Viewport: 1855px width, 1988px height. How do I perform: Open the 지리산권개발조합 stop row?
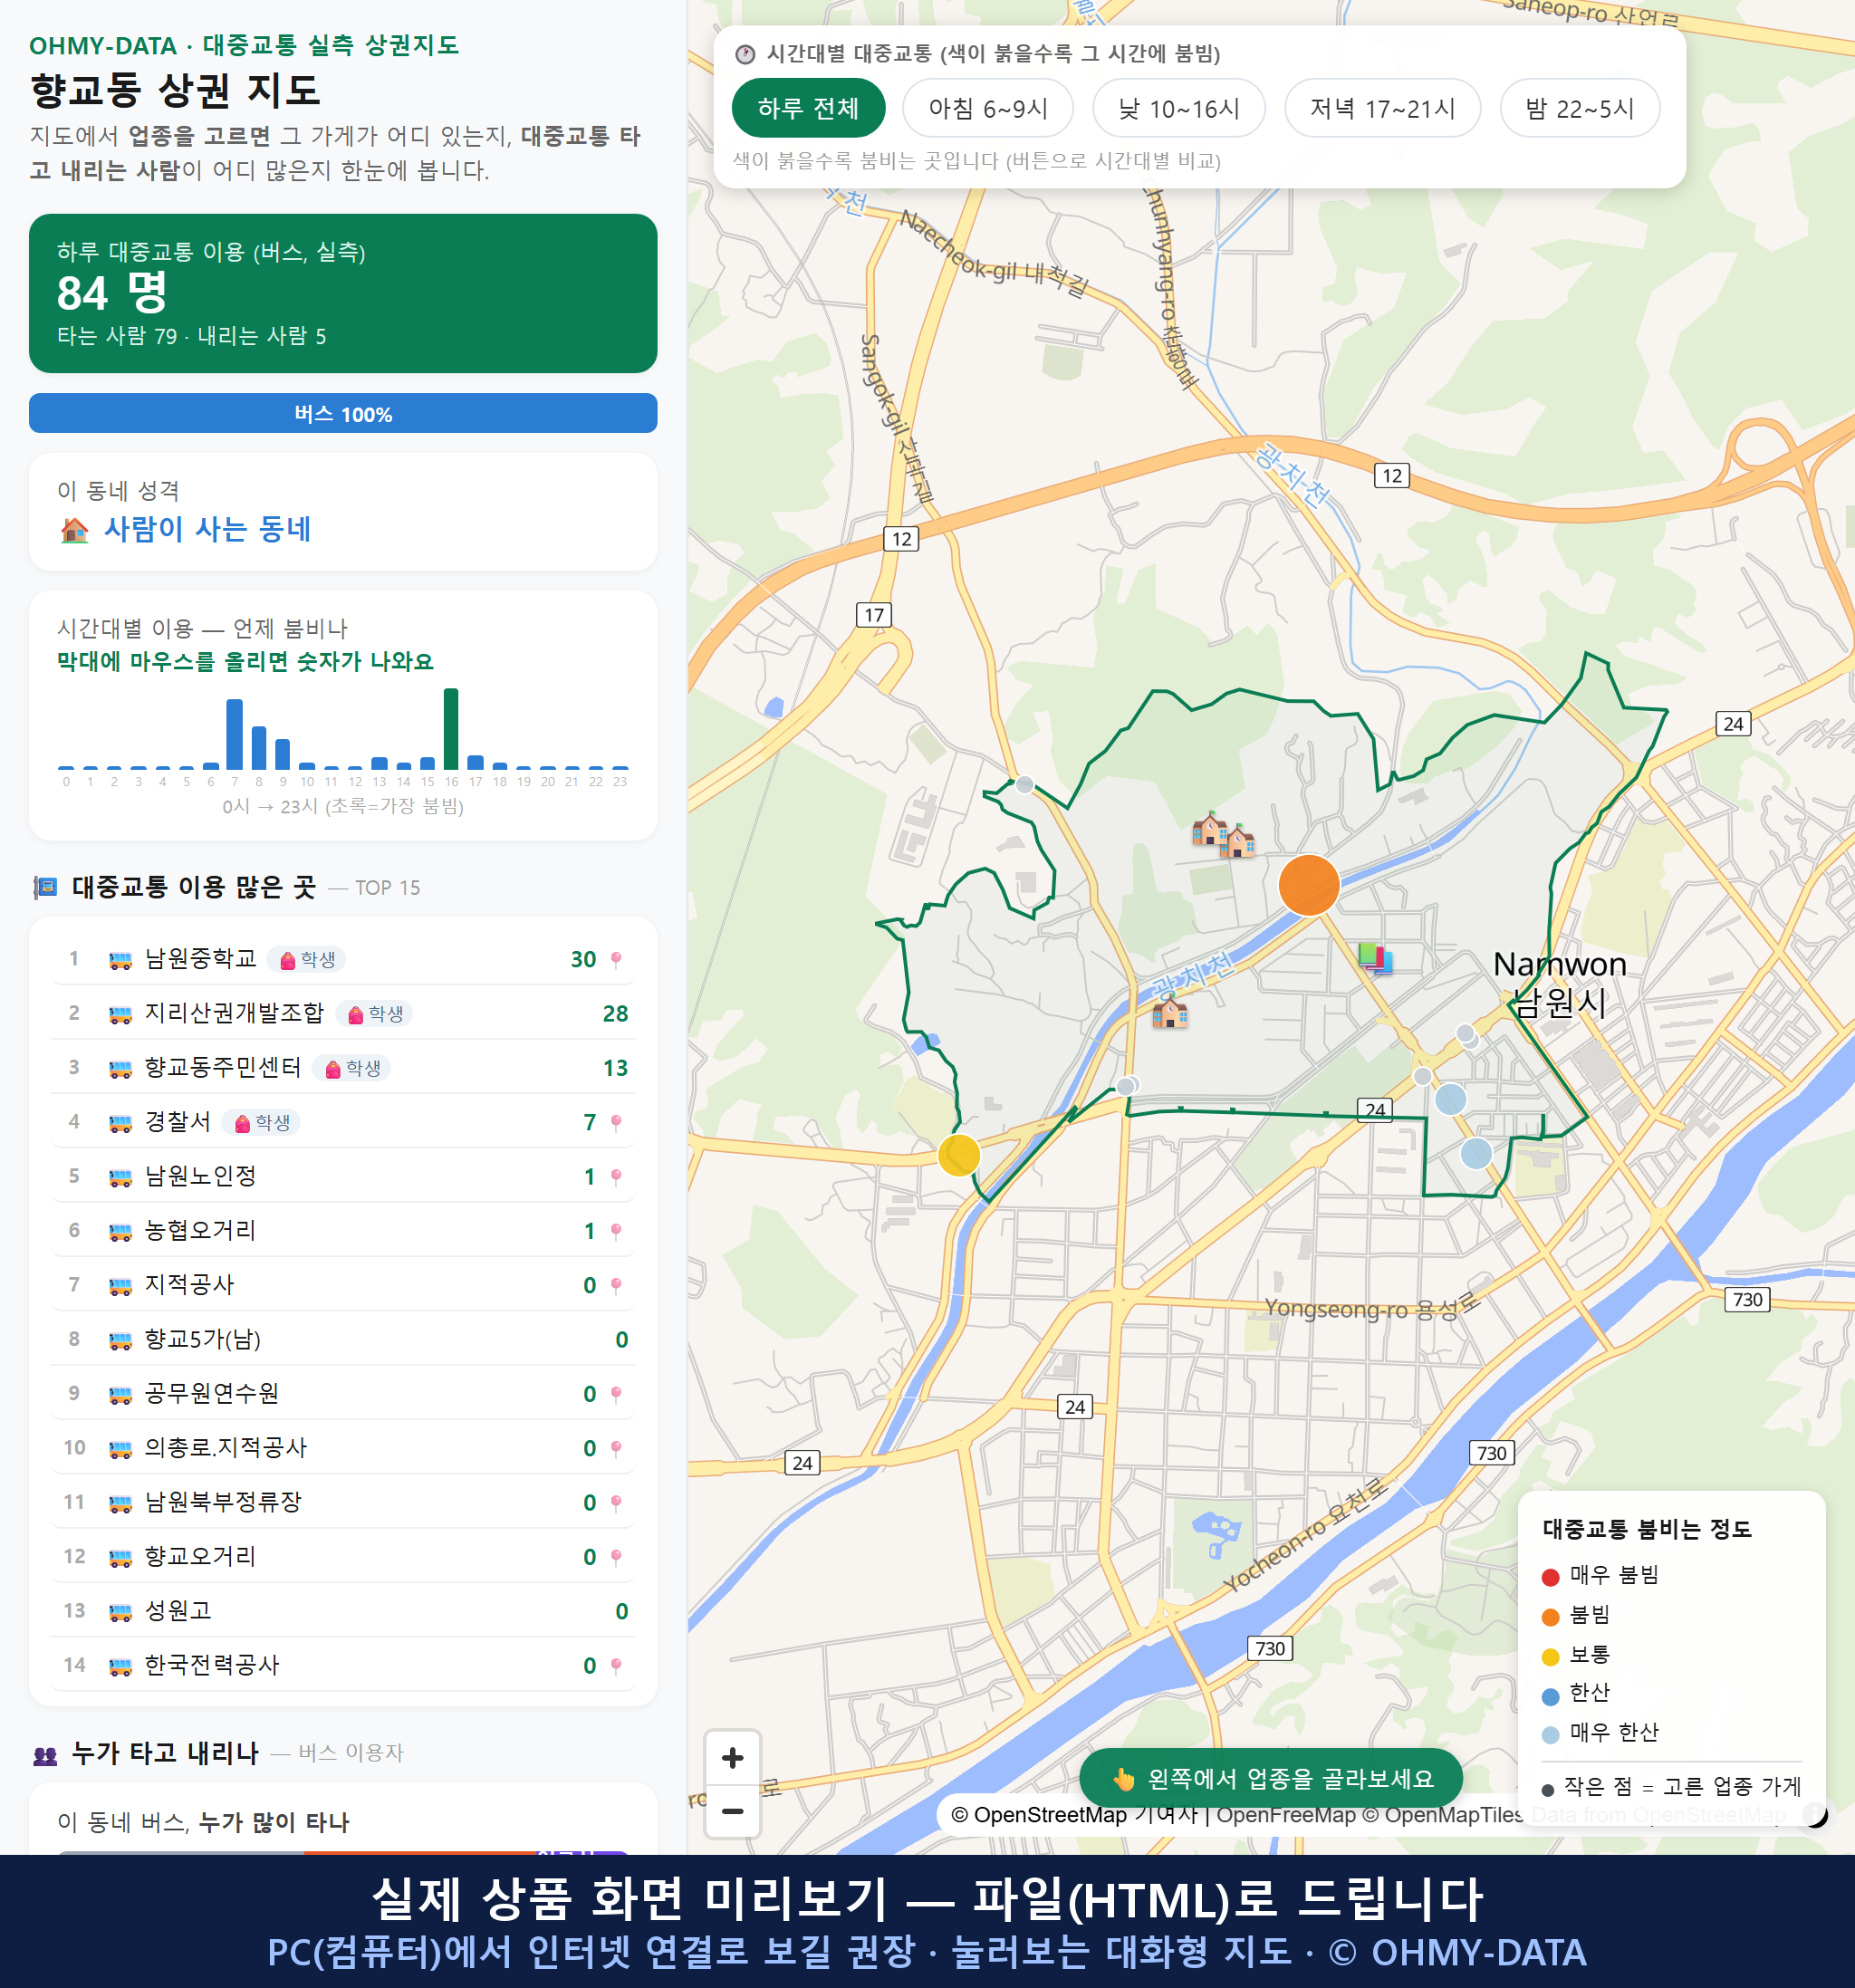pyautogui.click(x=343, y=1013)
